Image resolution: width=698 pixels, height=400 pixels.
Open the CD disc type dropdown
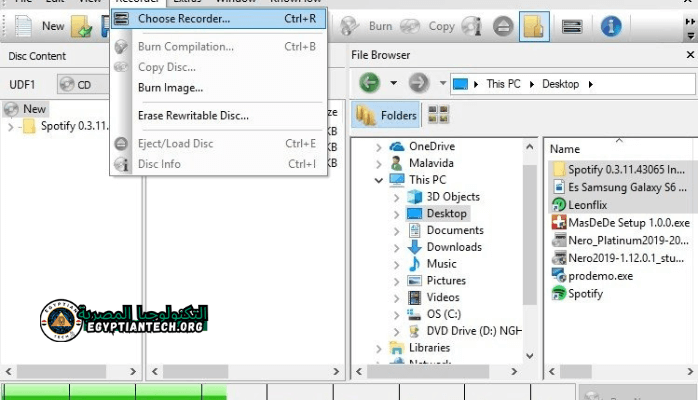pos(82,85)
